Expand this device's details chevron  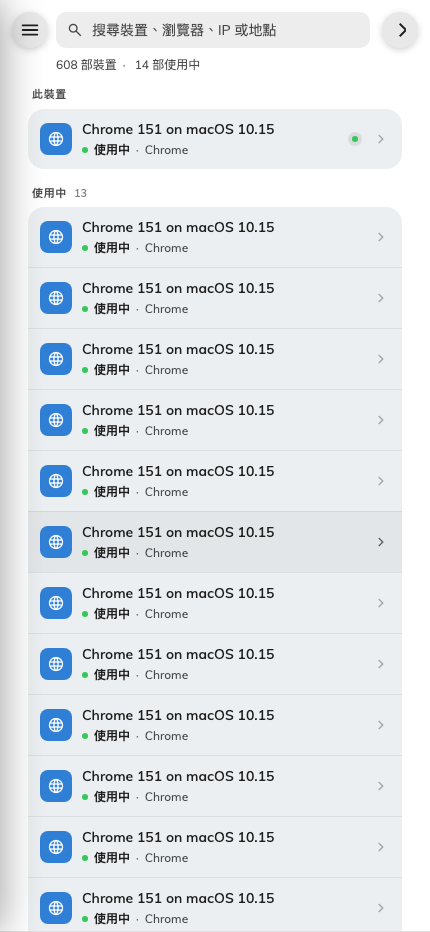click(x=381, y=139)
